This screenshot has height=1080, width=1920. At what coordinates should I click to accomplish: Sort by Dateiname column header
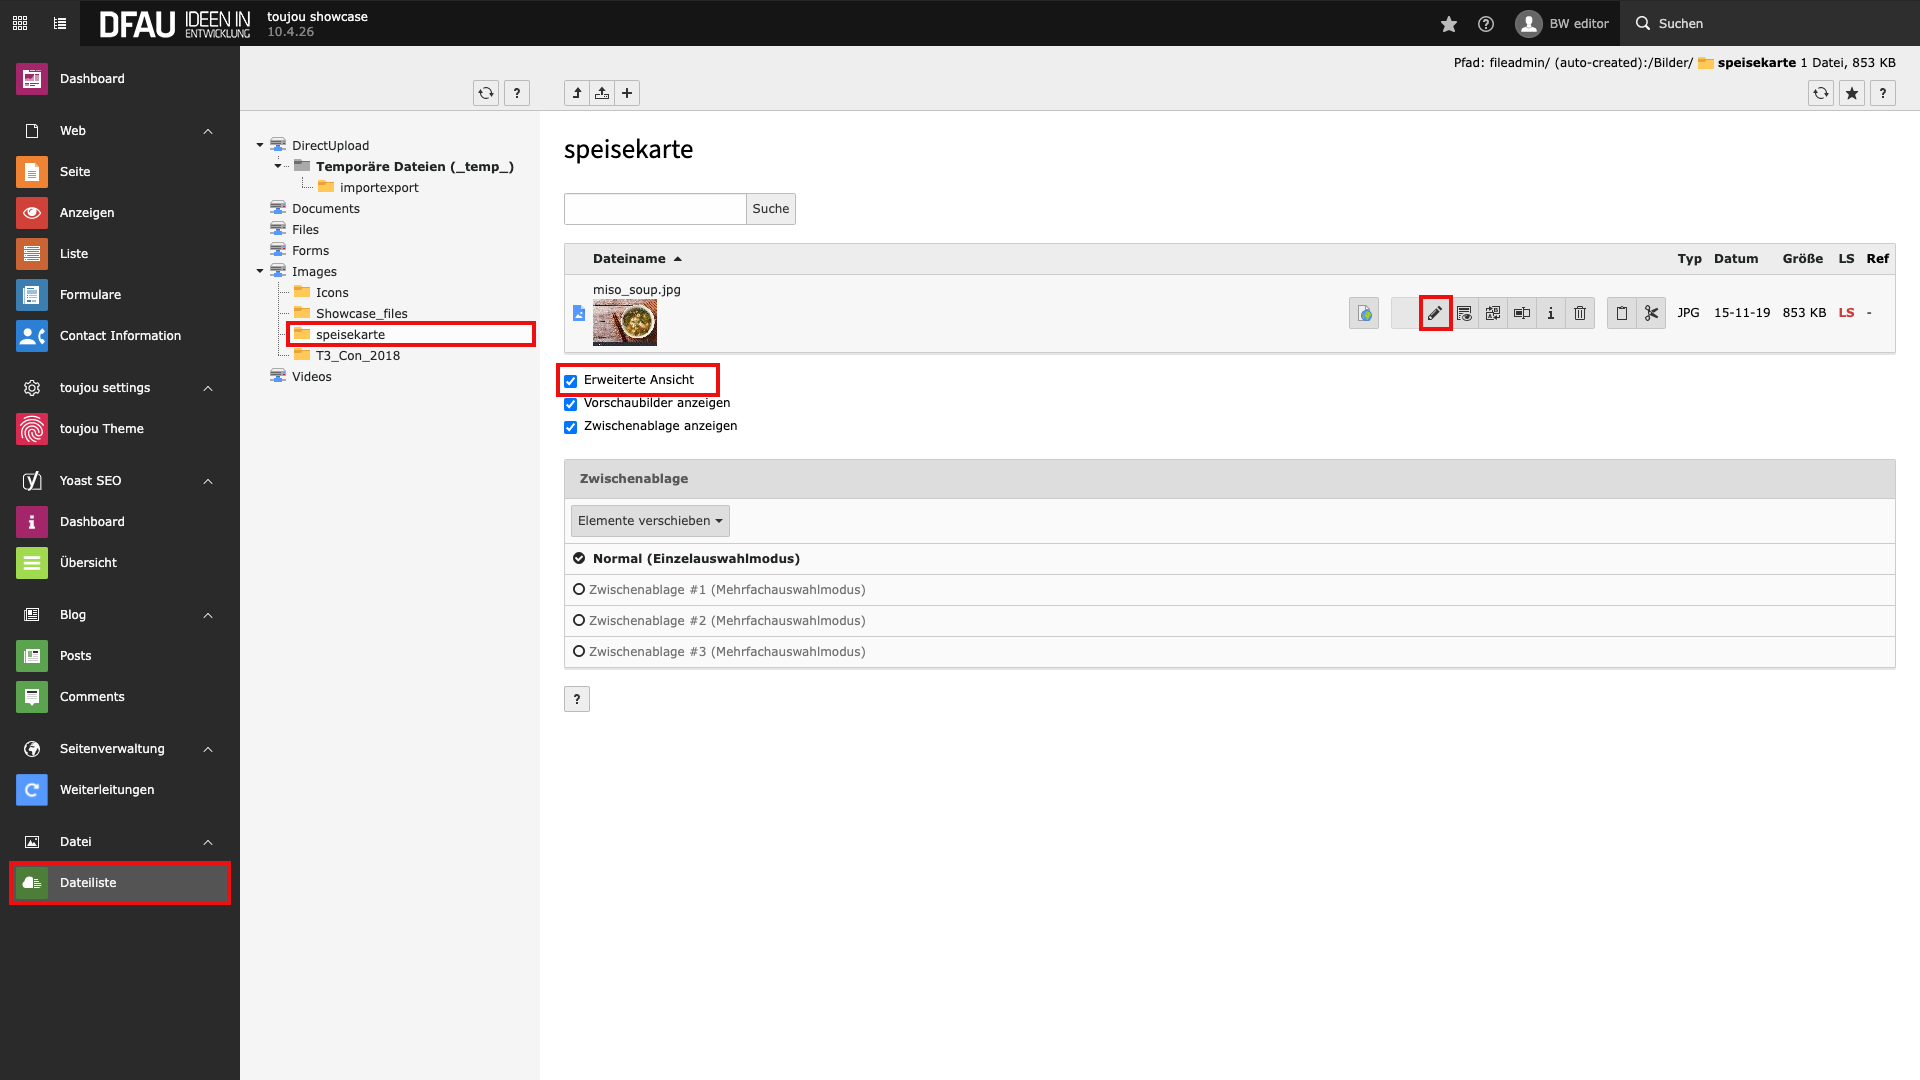pyautogui.click(x=629, y=259)
